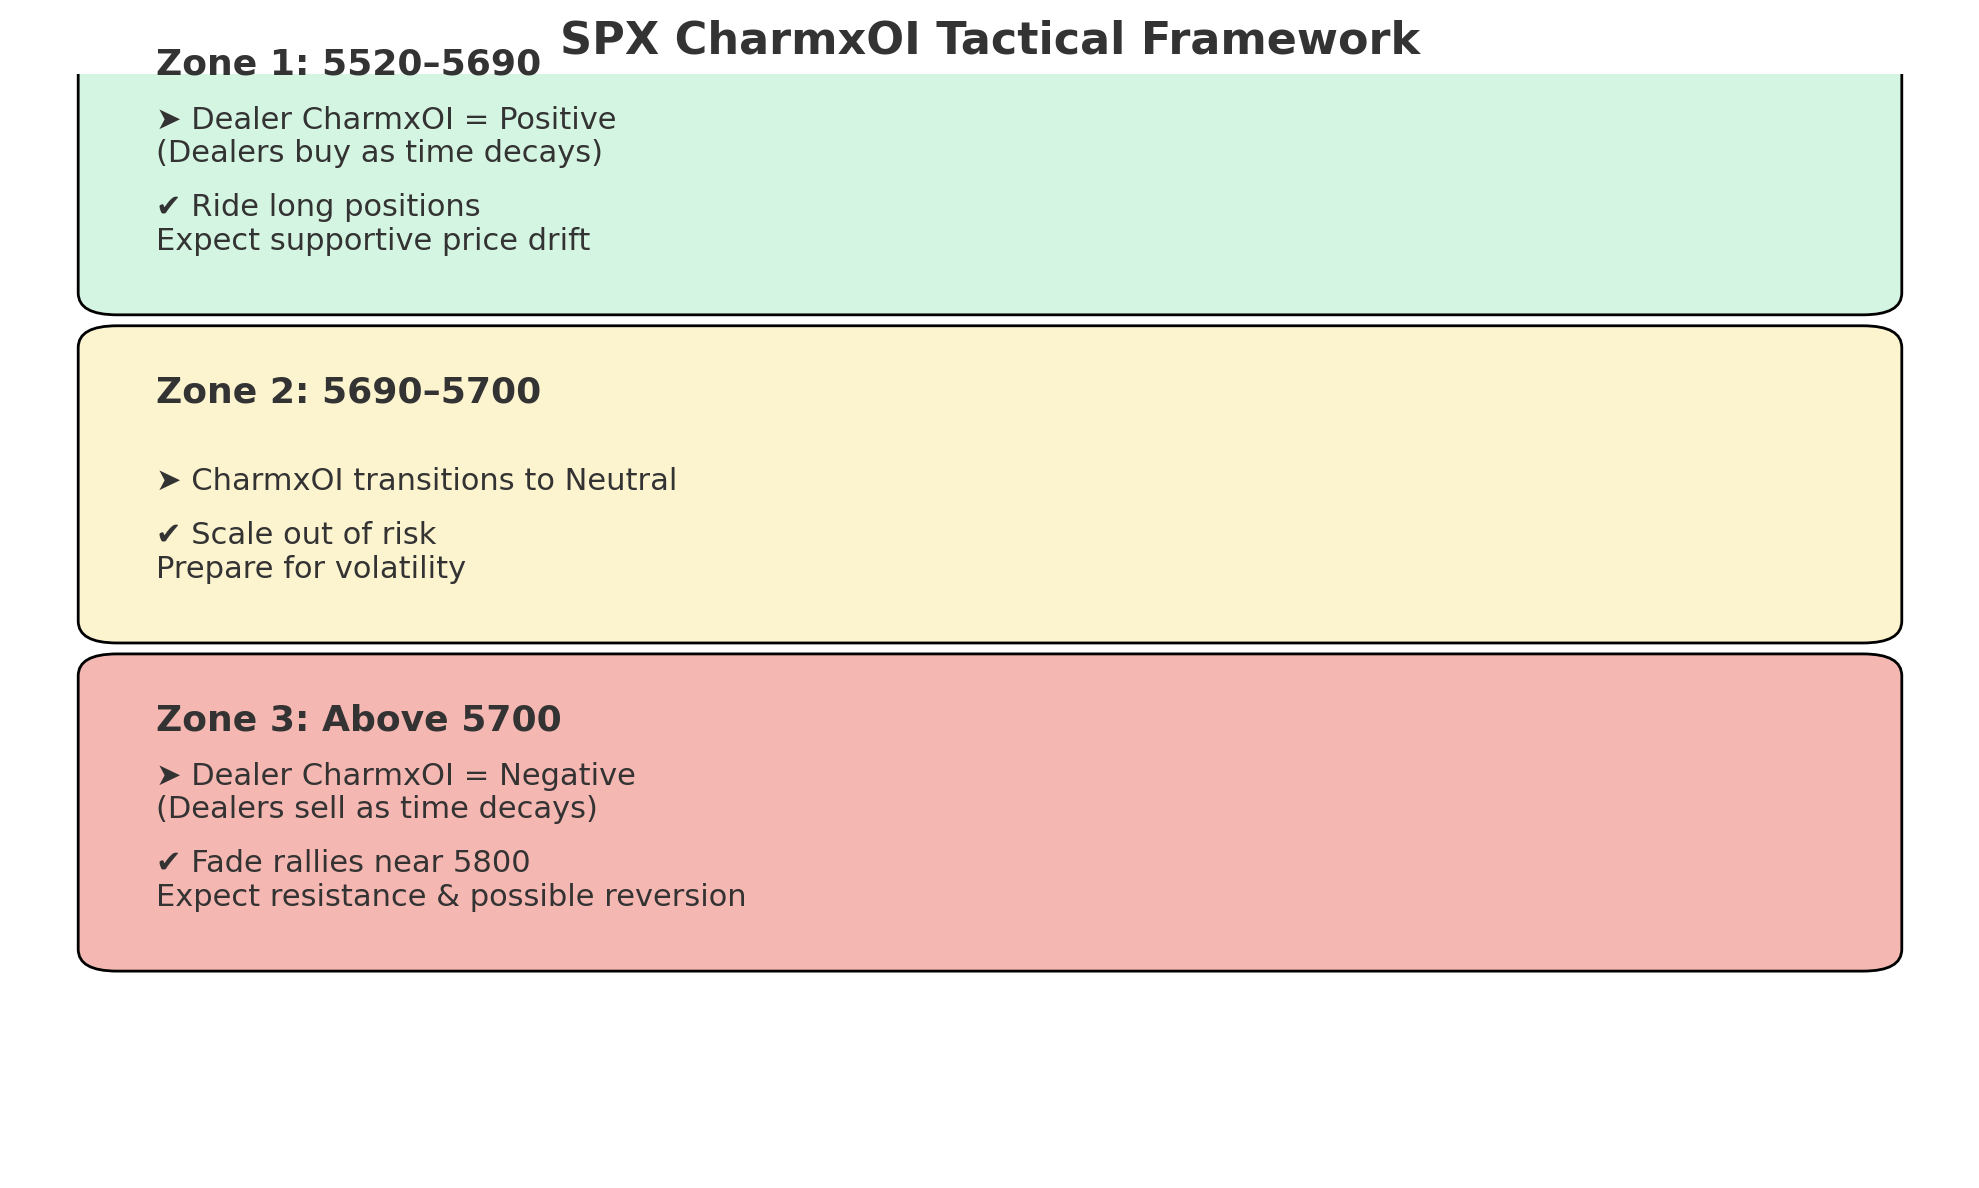Click the Zone 2: 5690–5700 heading

coord(348,392)
